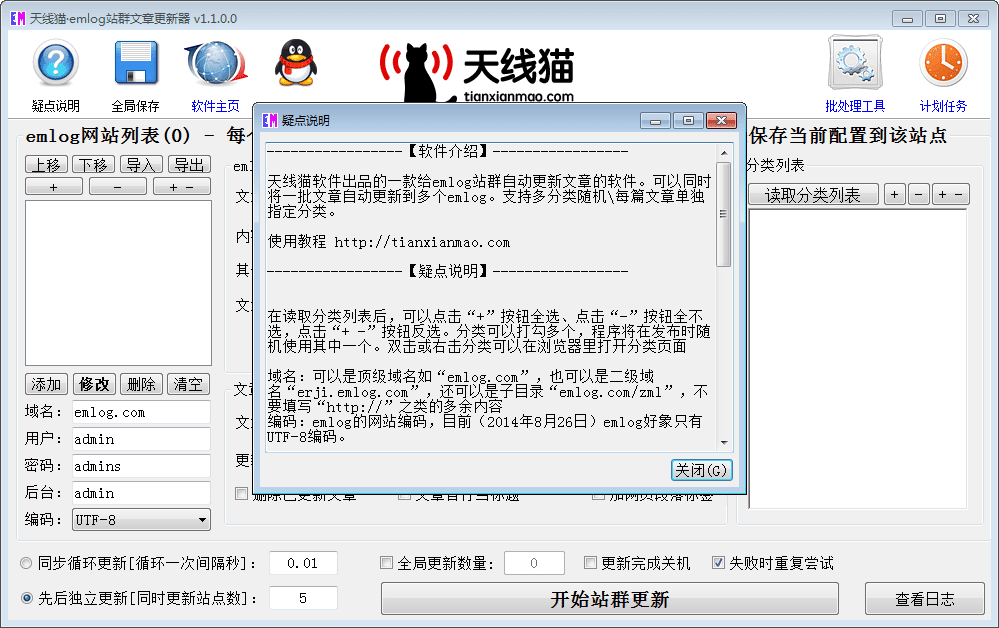This screenshot has width=999, height=628.
Task: Click the loop interval field showing 0.01
Action: pyautogui.click(x=303, y=563)
